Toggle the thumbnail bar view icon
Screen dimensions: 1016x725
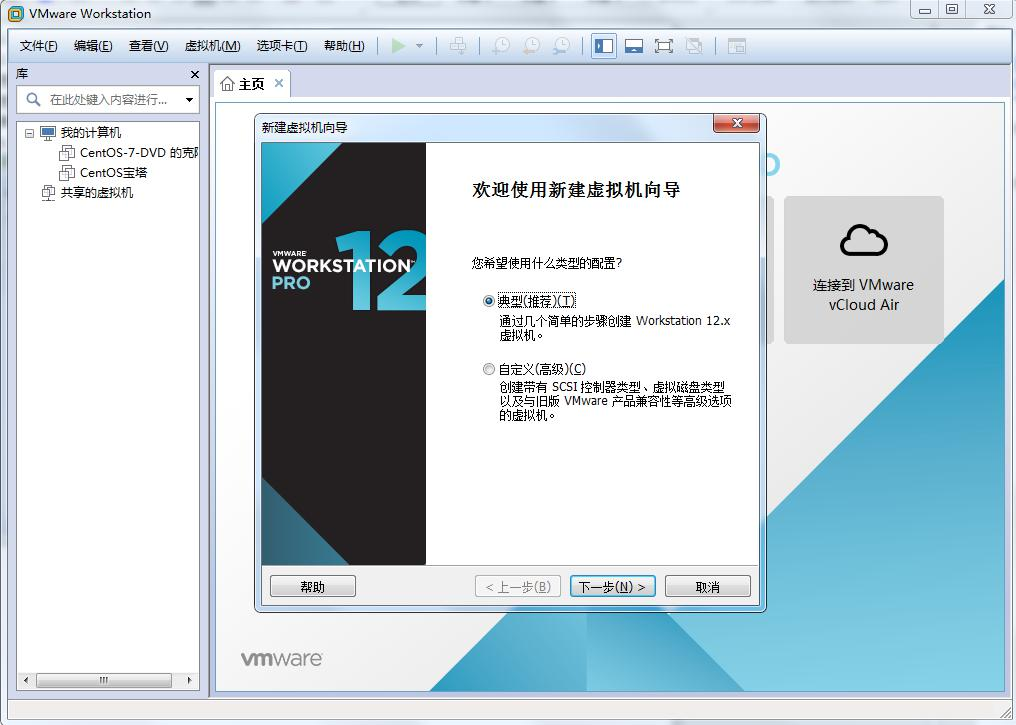634,46
